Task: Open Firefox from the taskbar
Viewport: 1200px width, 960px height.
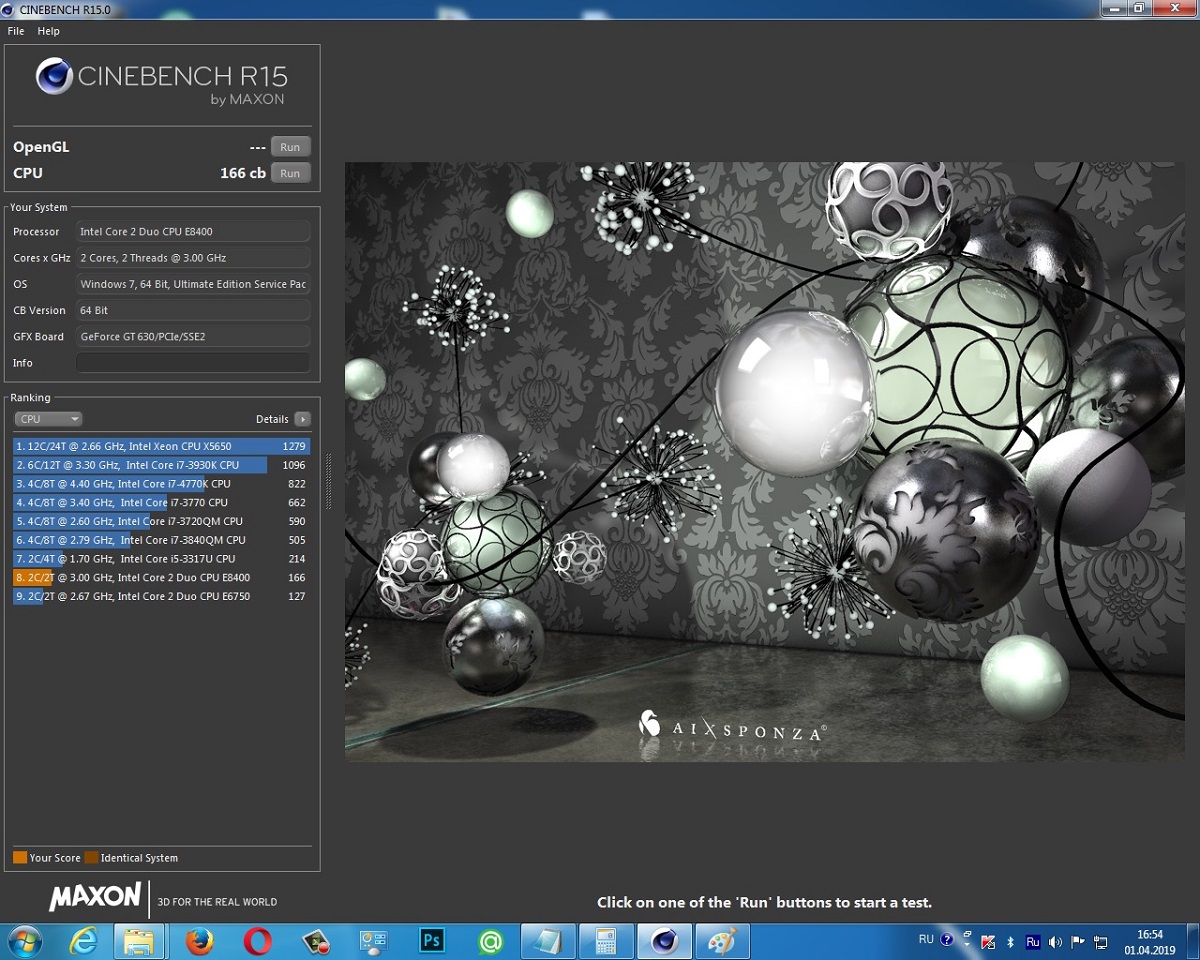Action: click(200, 941)
